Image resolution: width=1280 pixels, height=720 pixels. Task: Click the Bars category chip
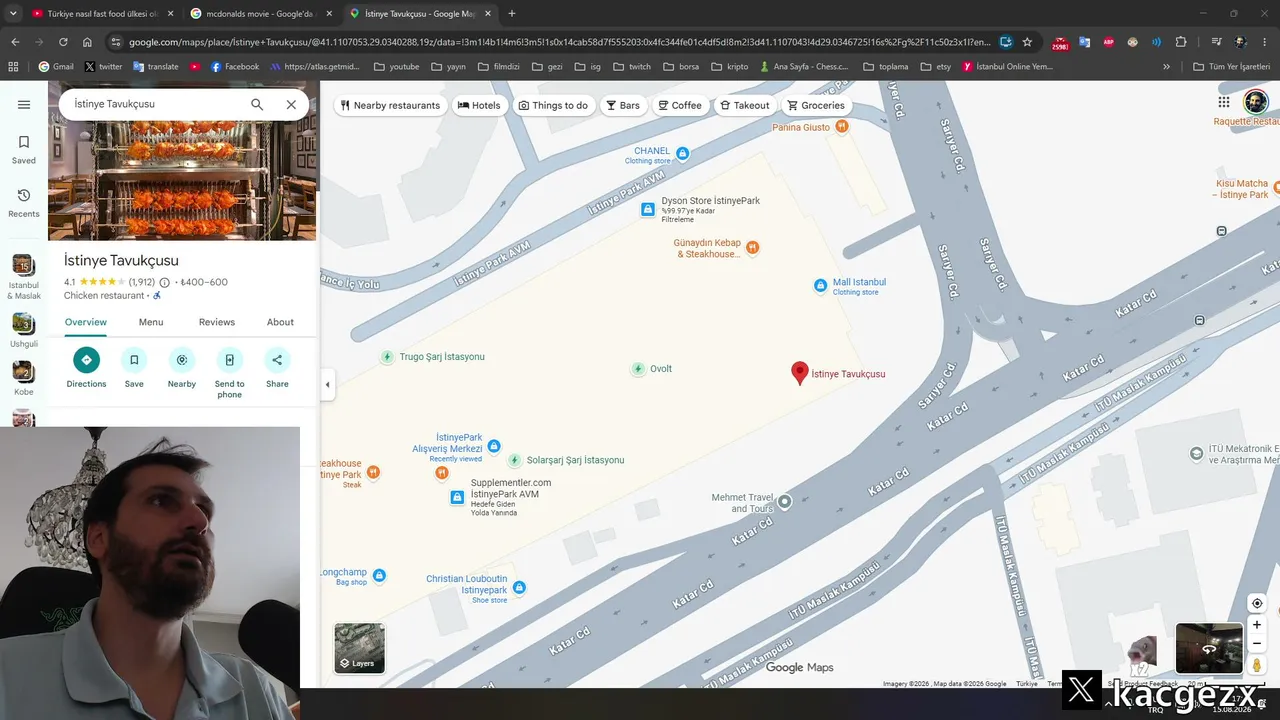click(622, 105)
